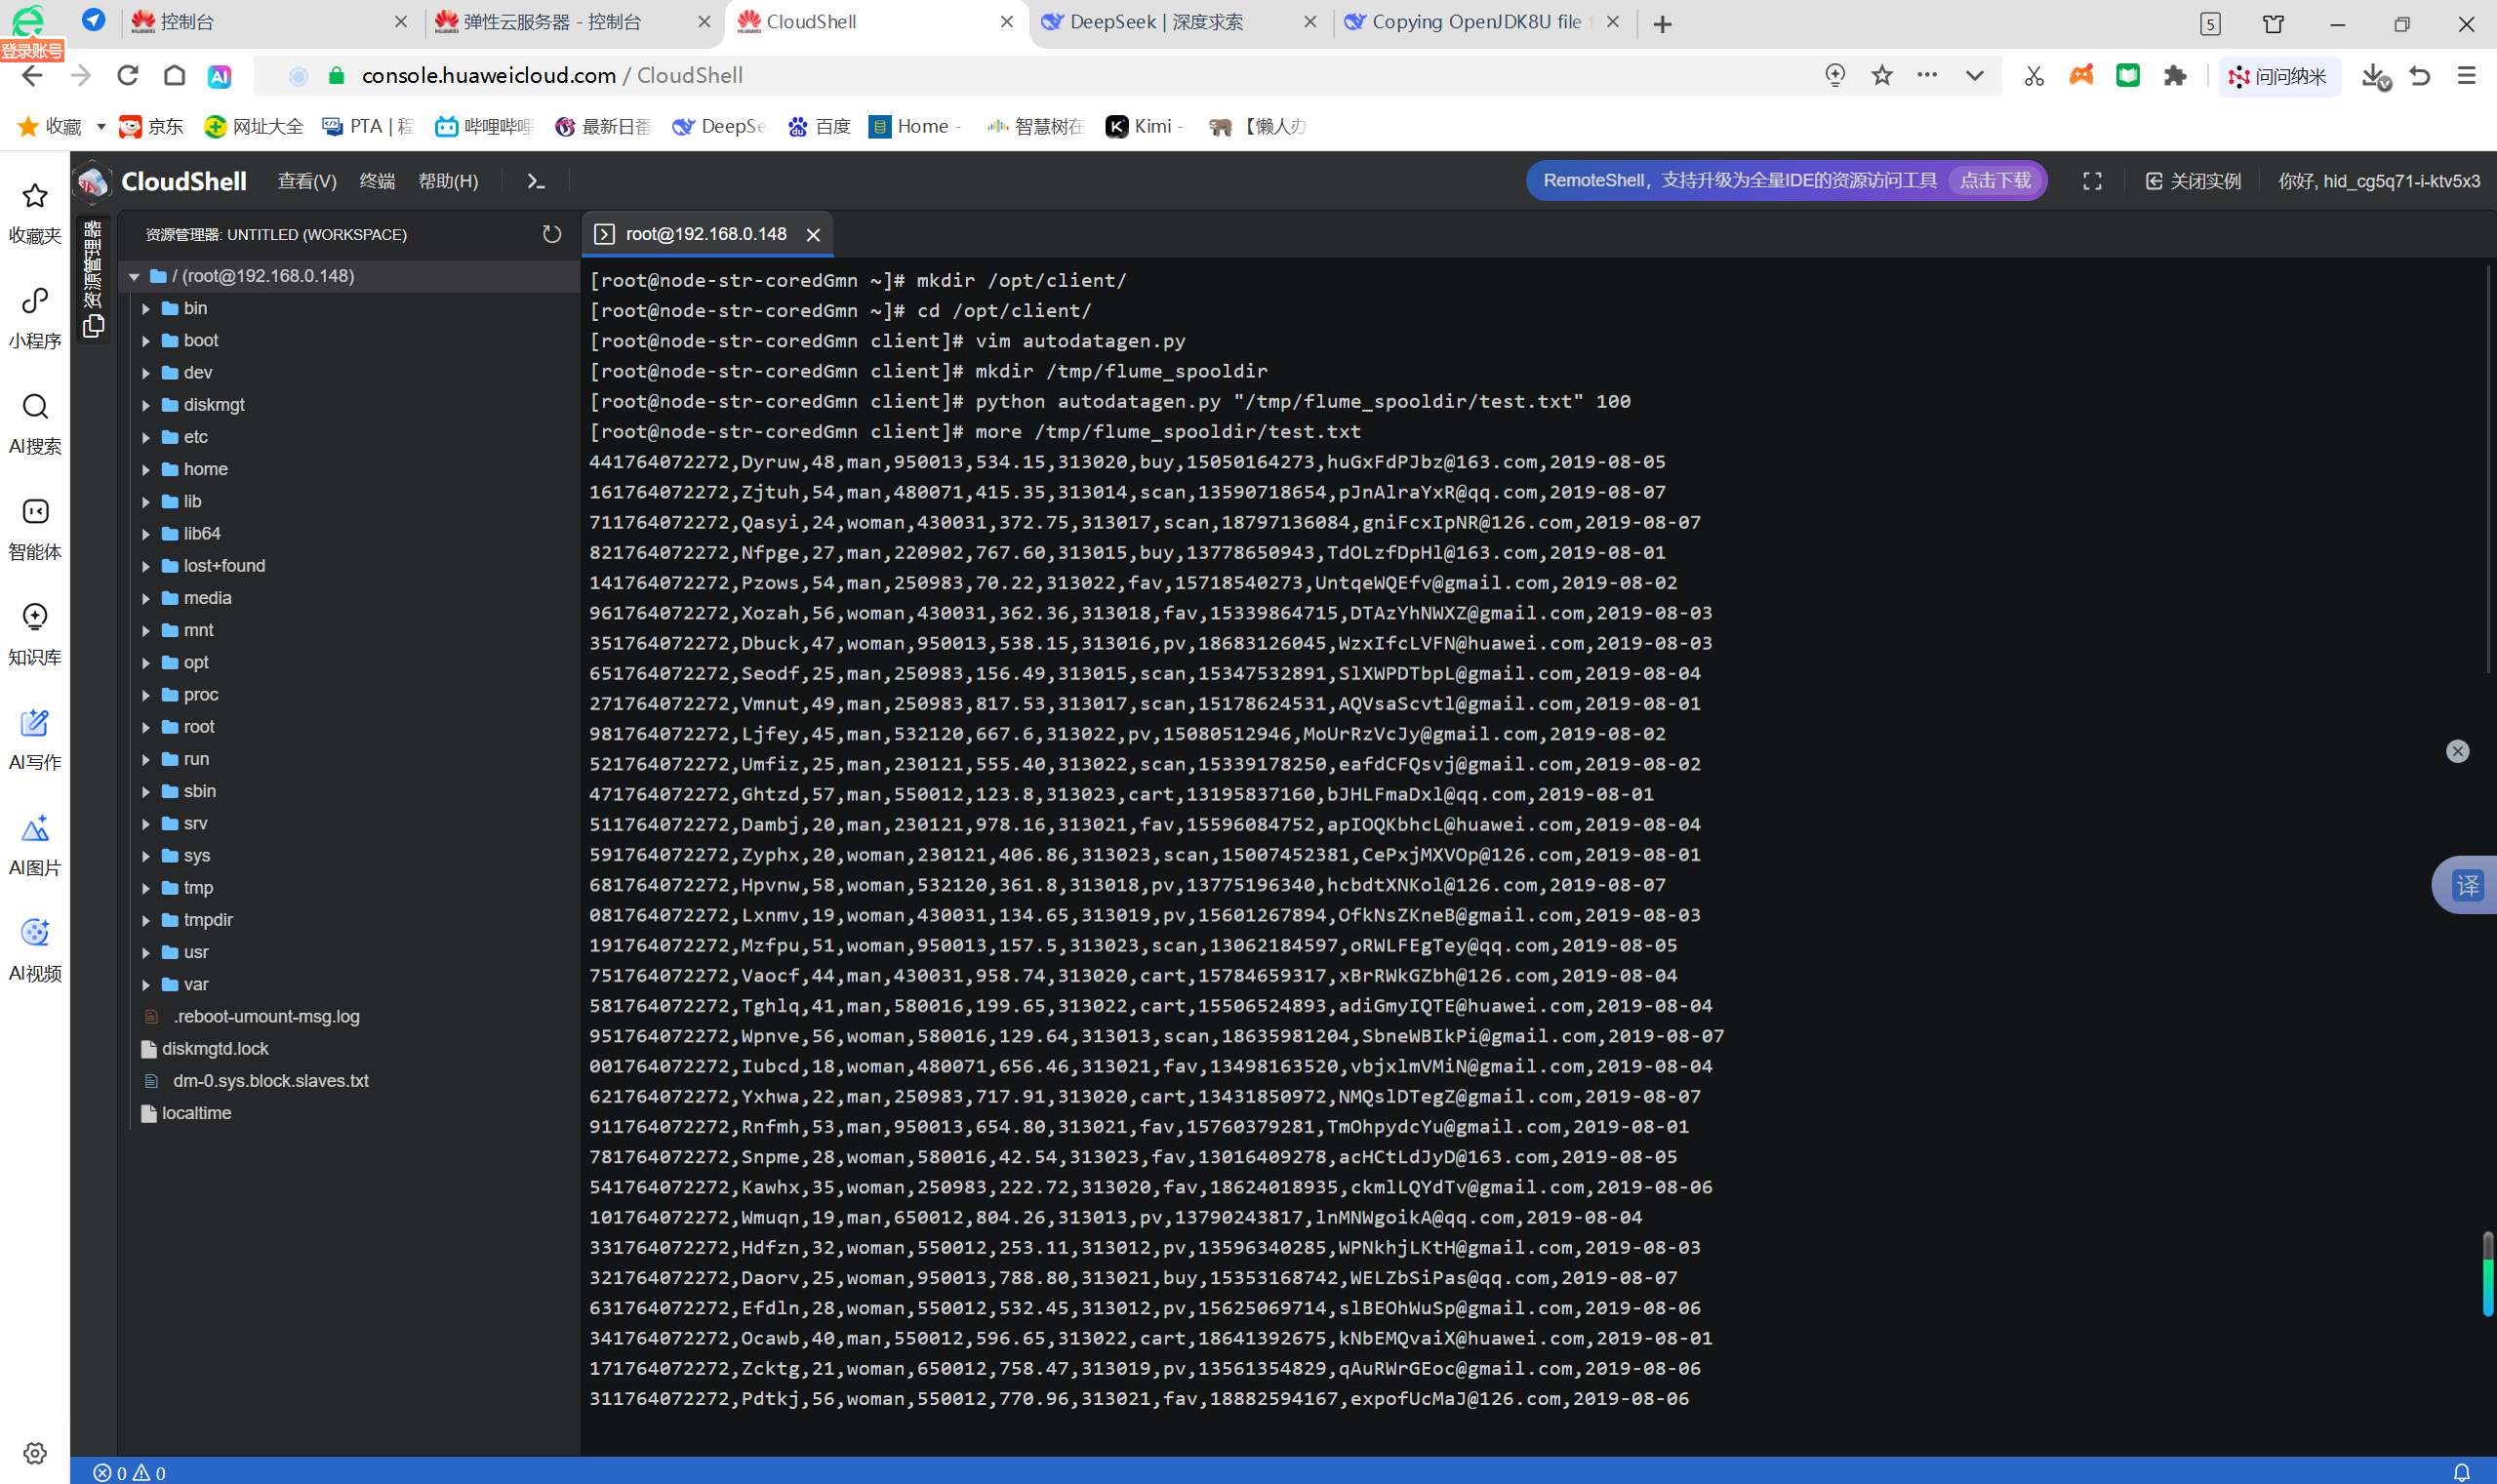Close the root@192.168.0.148 terminal tab
The height and width of the screenshot is (1484, 2497).
pyautogui.click(x=813, y=235)
